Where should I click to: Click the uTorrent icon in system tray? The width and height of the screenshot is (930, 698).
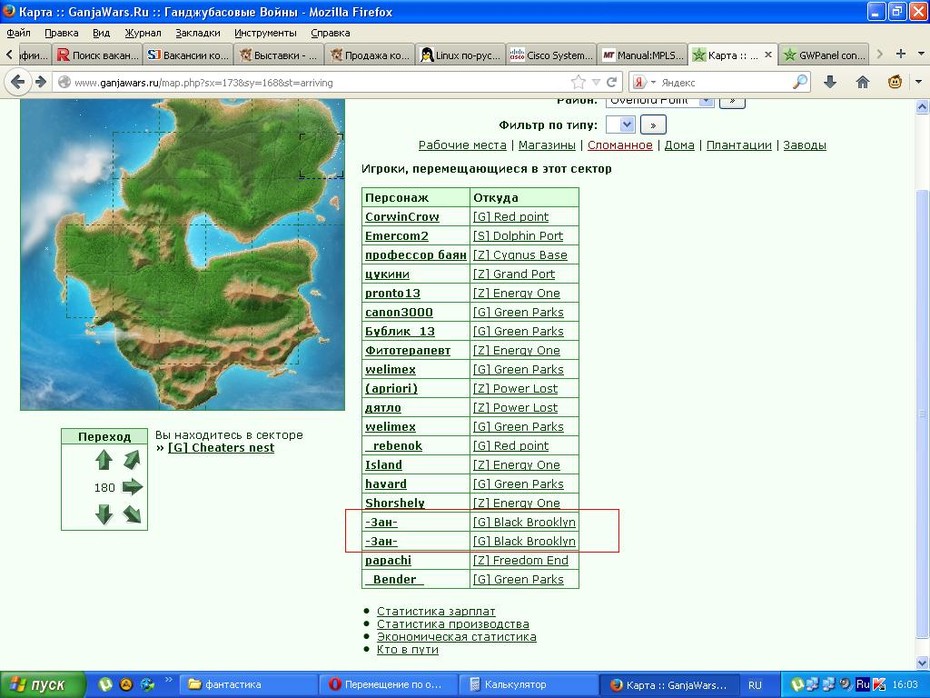click(798, 685)
